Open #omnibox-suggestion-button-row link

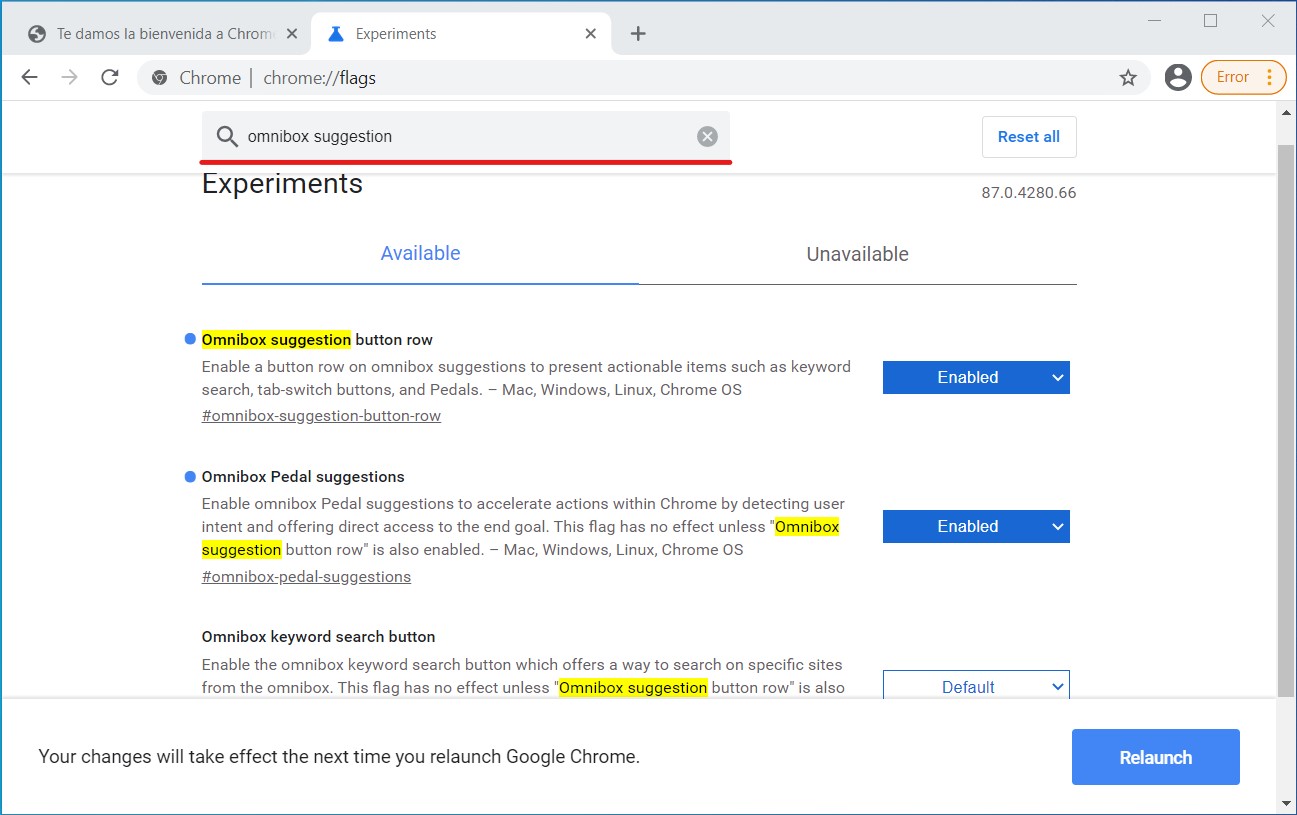click(x=321, y=416)
